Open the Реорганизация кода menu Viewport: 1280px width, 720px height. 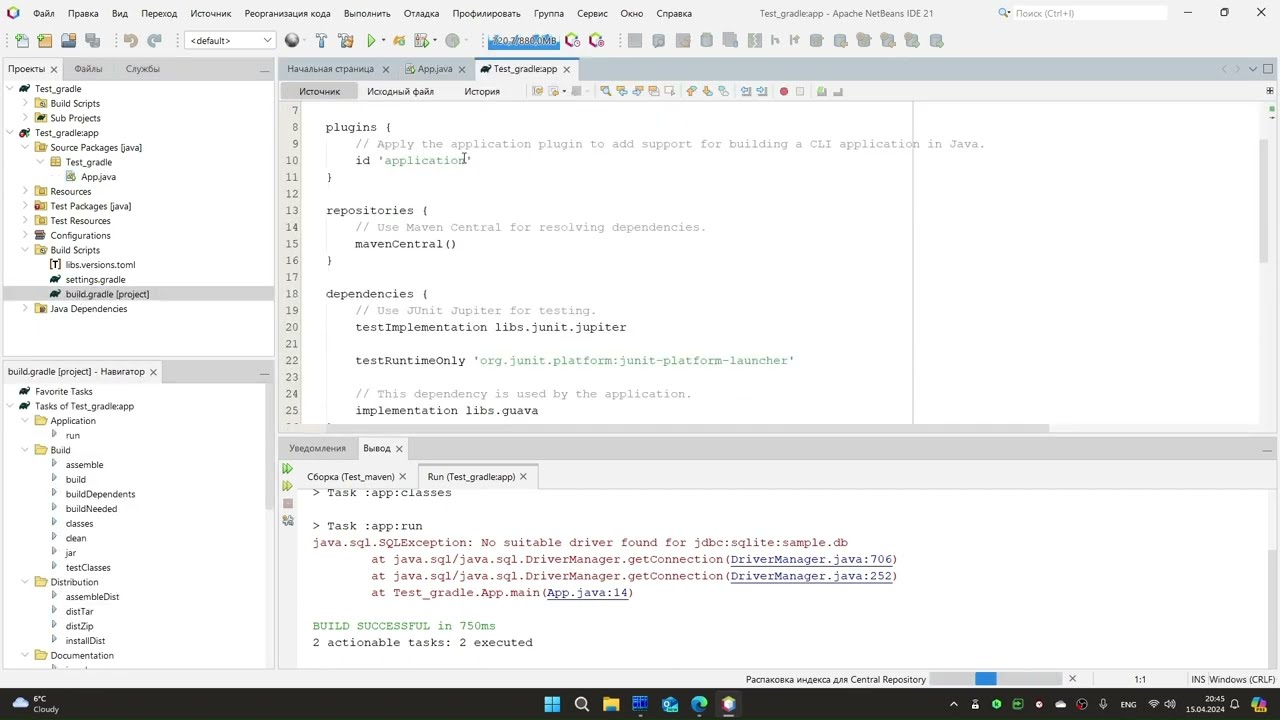tap(287, 13)
